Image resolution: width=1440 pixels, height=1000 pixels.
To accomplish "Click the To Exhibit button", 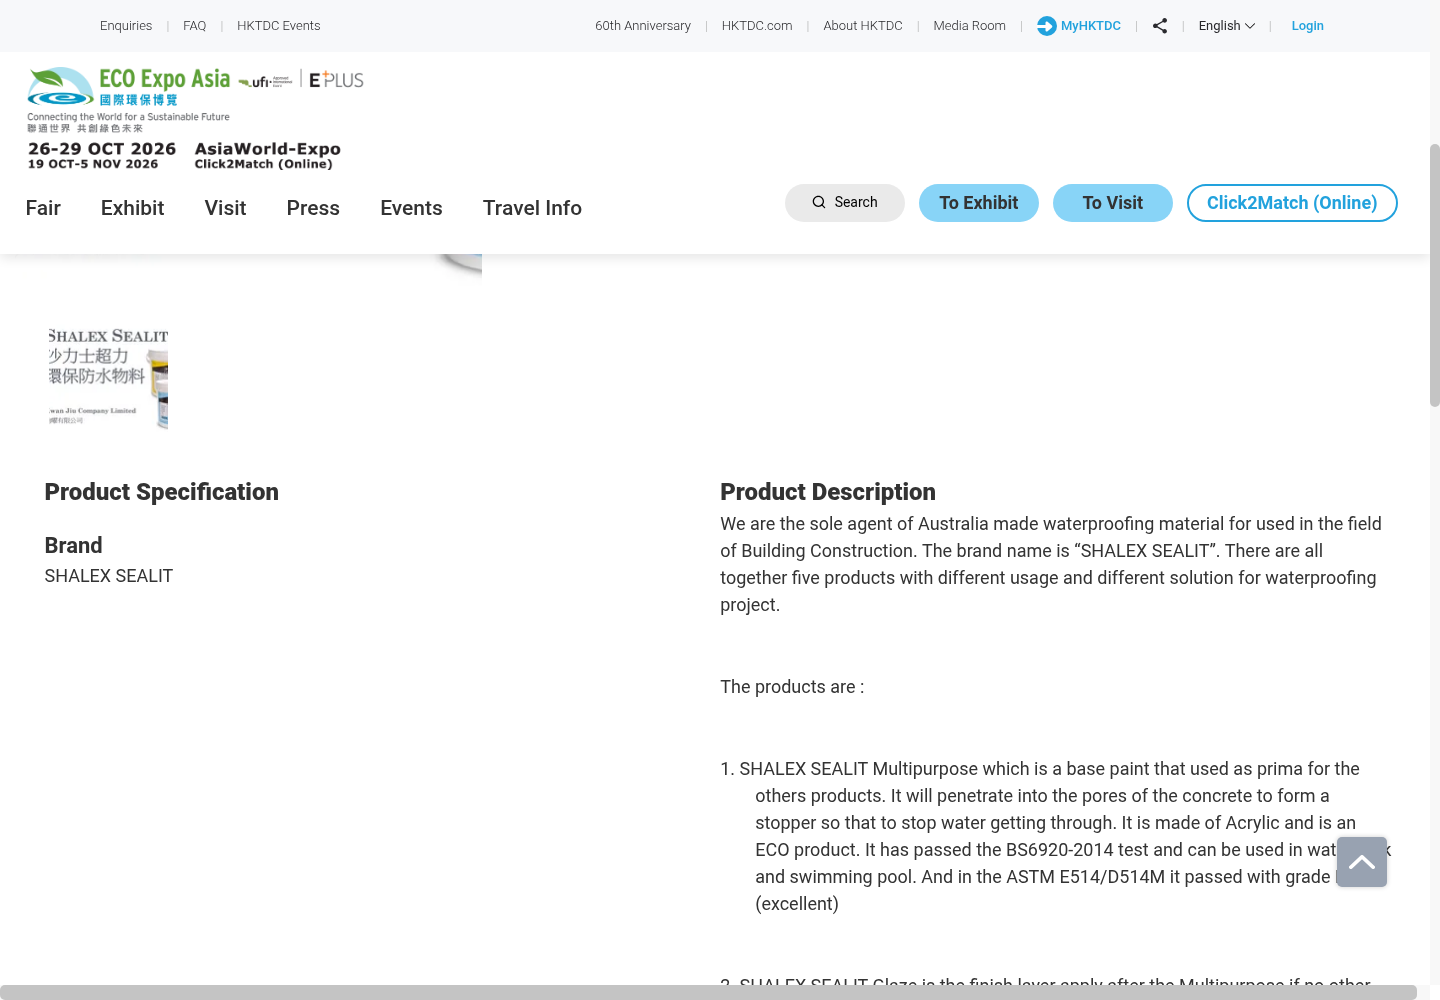I will [979, 203].
